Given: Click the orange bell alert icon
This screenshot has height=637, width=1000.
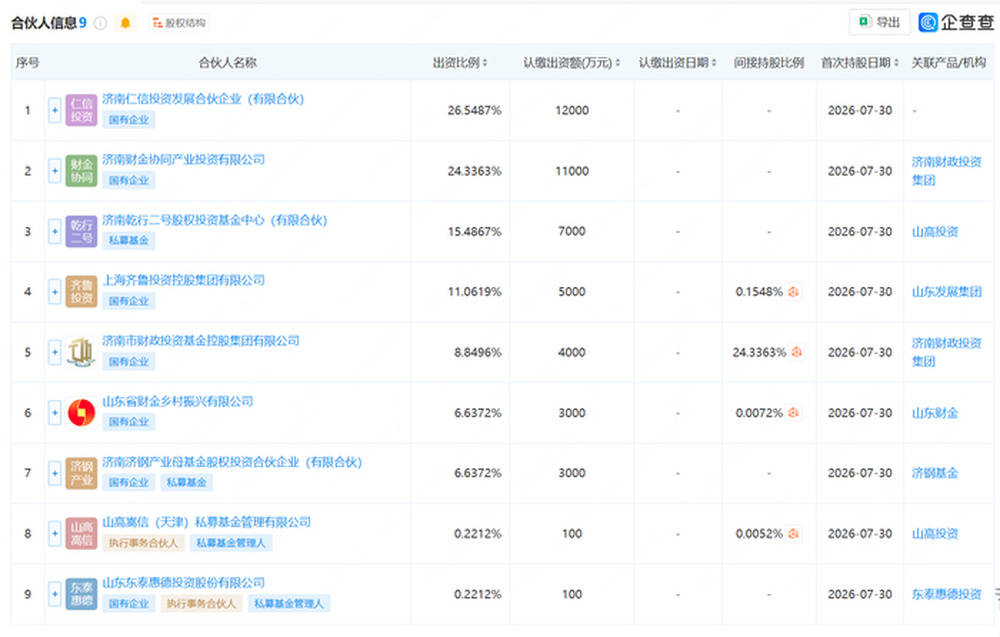Looking at the screenshot, I should tap(126, 23).
